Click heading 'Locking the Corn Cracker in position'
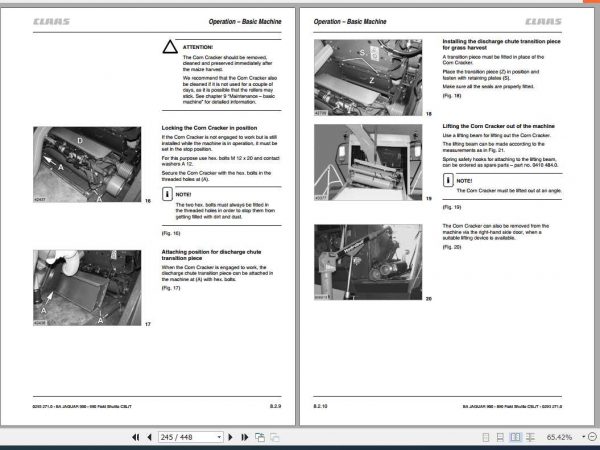600x450 pixels. [x=209, y=128]
